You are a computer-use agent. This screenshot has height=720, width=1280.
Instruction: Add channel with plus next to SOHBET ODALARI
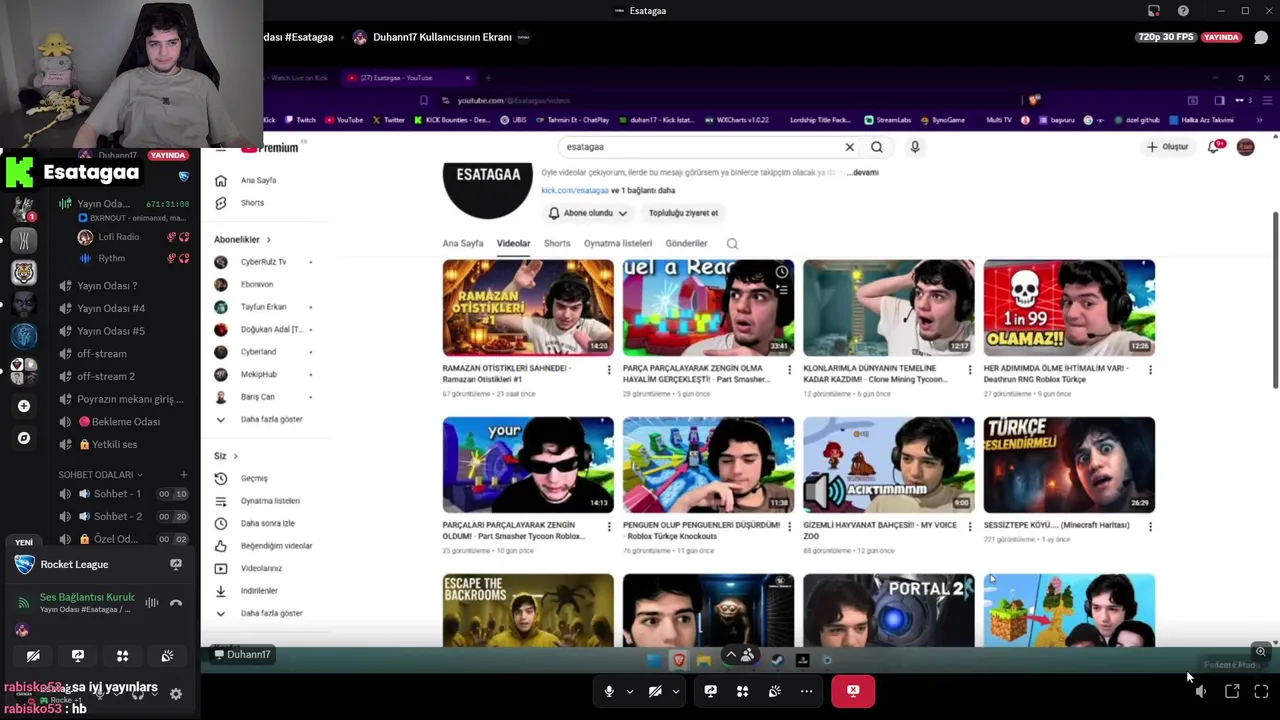pyautogui.click(x=184, y=475)
